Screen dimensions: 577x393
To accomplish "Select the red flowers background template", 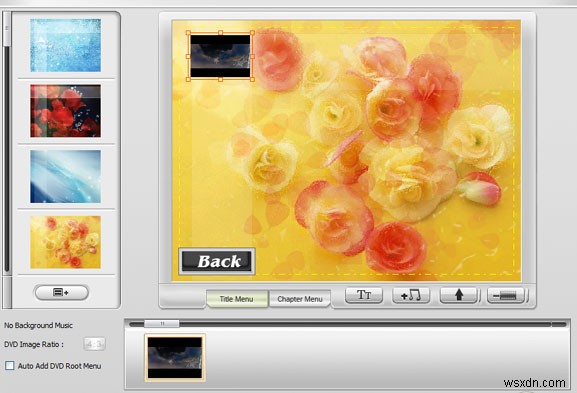I will (x=66, y=111).
